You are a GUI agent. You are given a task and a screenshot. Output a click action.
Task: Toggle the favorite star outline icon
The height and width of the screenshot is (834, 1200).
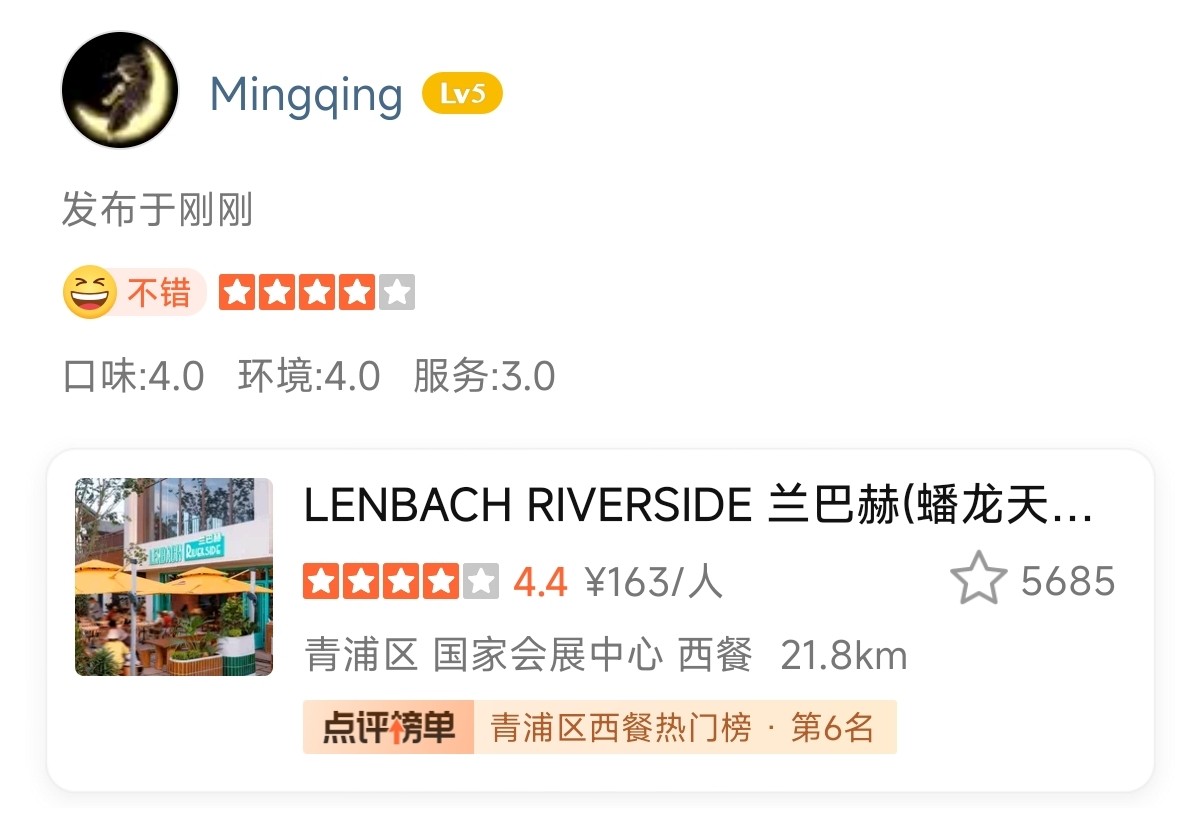pos(978,579)
